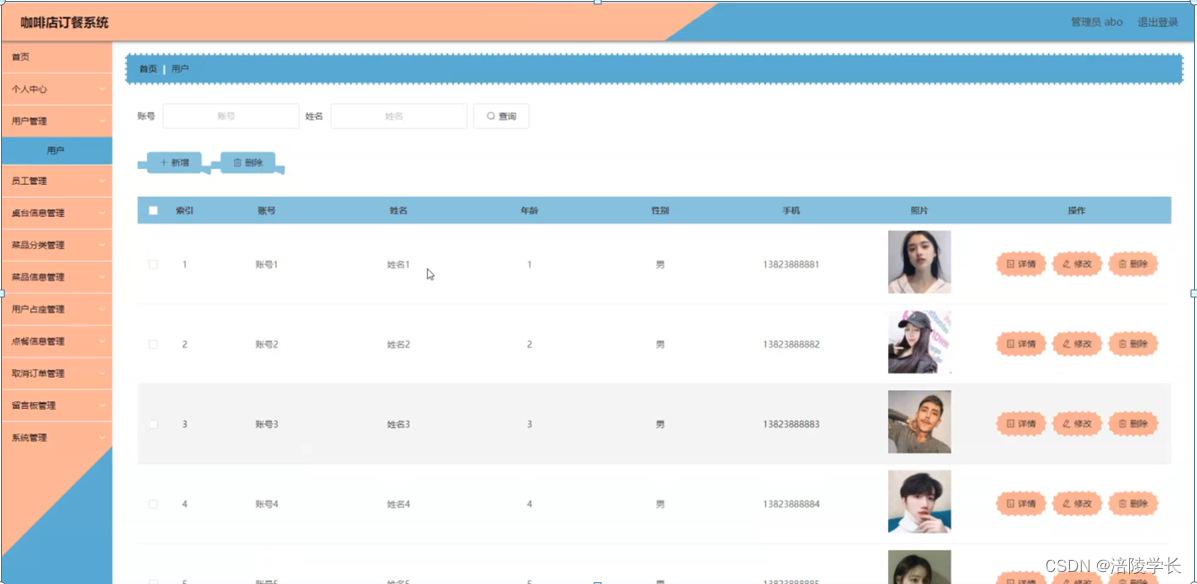Click phone number 13823888884 cell

(x=791, y=504)
